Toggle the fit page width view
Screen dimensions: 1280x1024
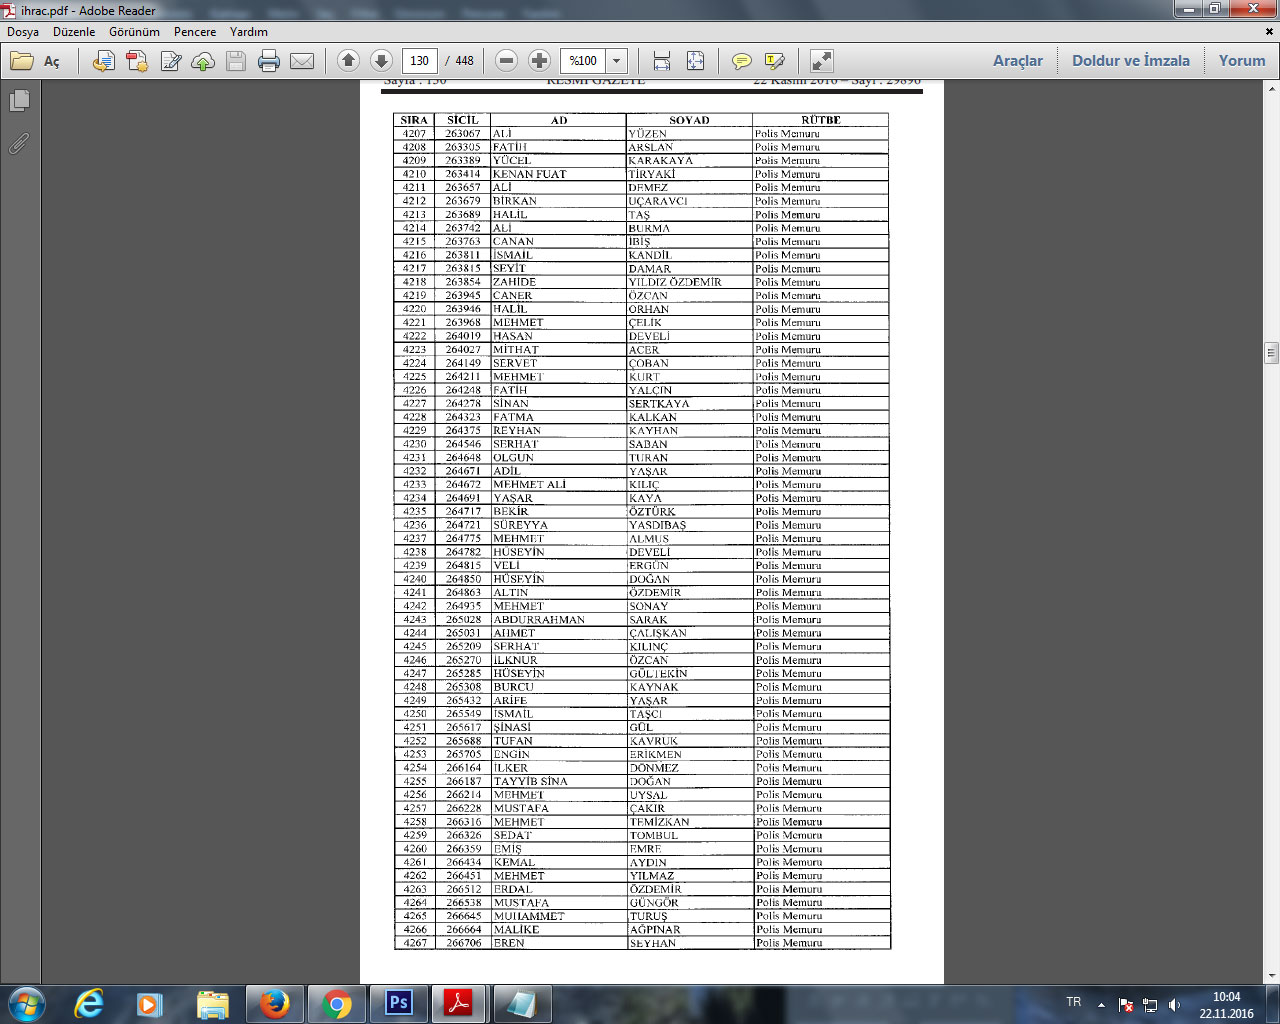click(661, 61)
